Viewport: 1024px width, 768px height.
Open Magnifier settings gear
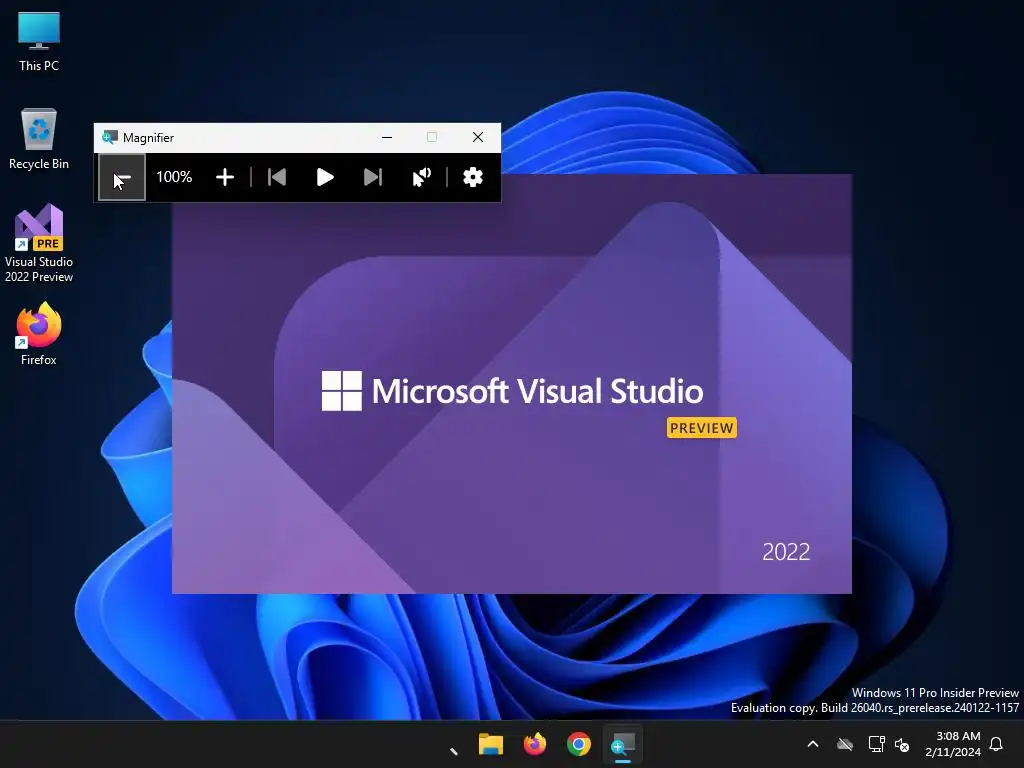[x=473, y=177]
